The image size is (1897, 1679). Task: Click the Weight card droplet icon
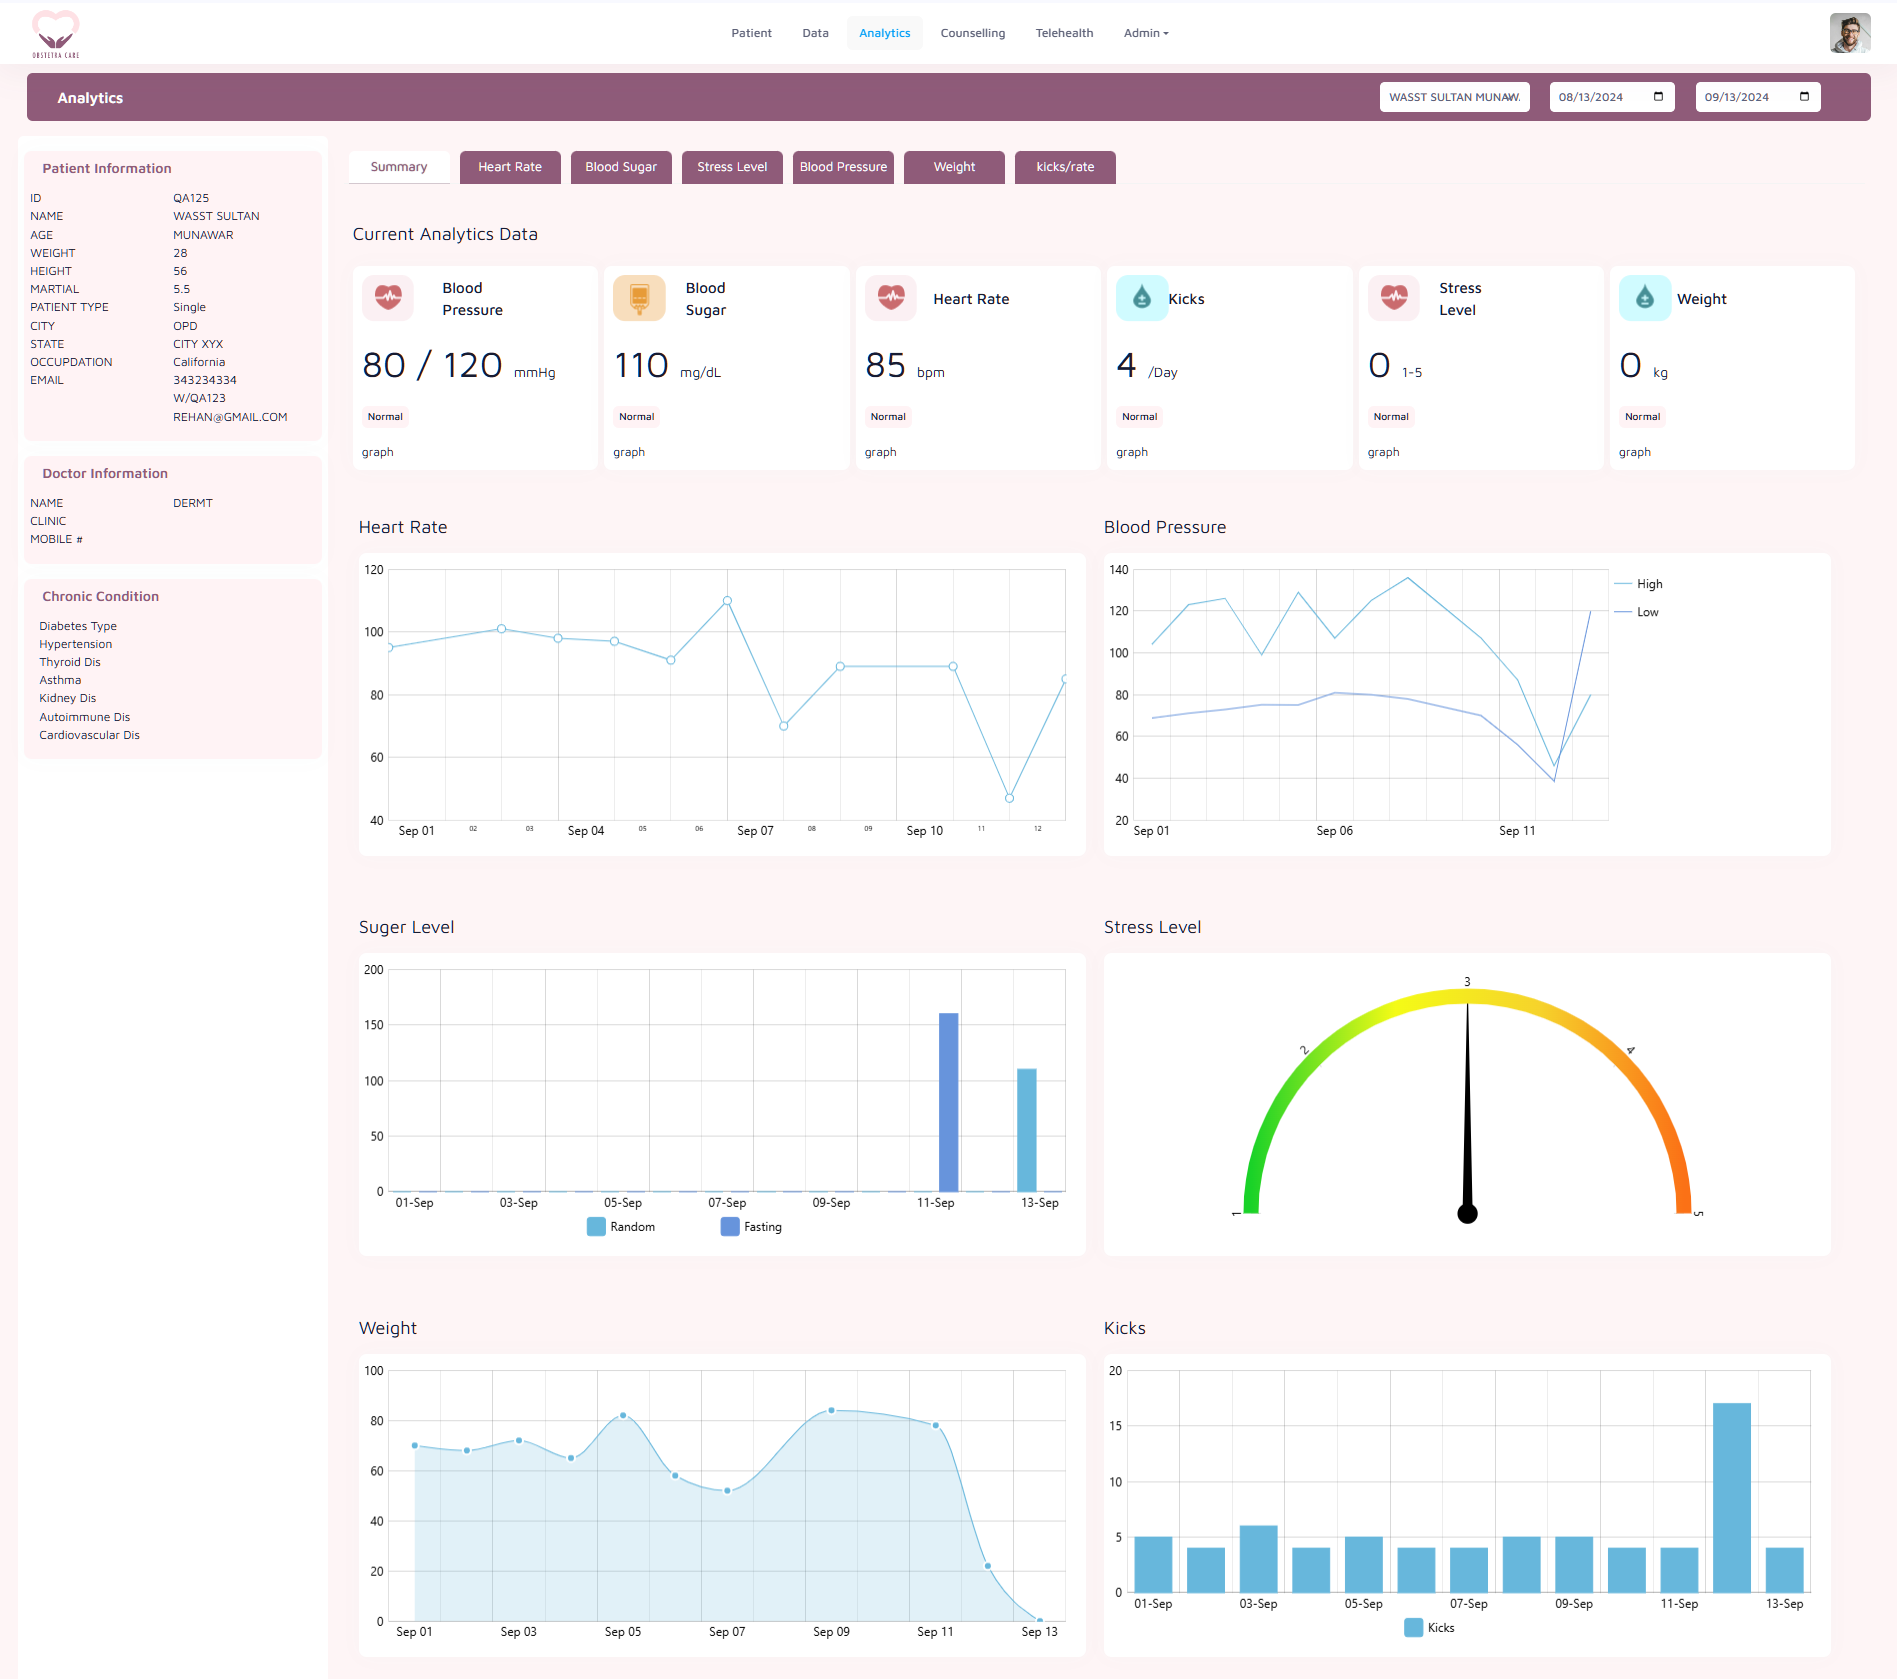pyautogui.click(x=1644, y=298)
